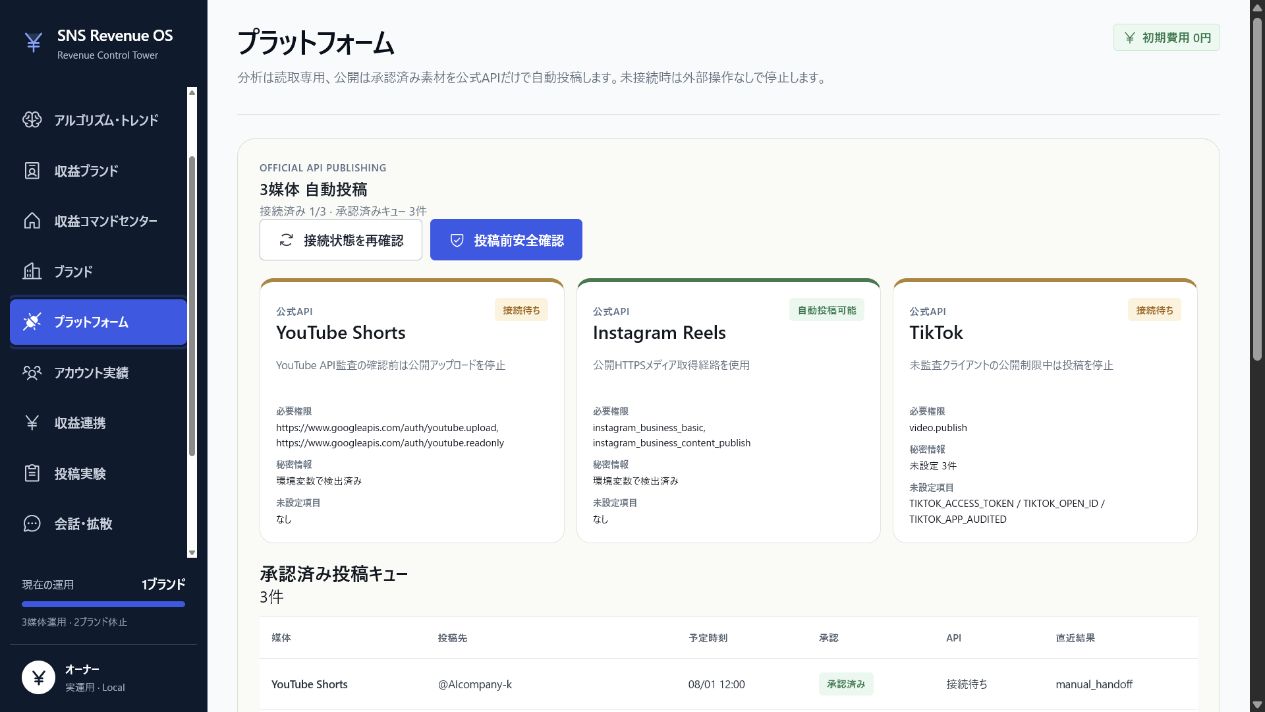Click 承認済み badge in YouTube Shorts row
Screen dimensions: 1265x712
(846, 684)
